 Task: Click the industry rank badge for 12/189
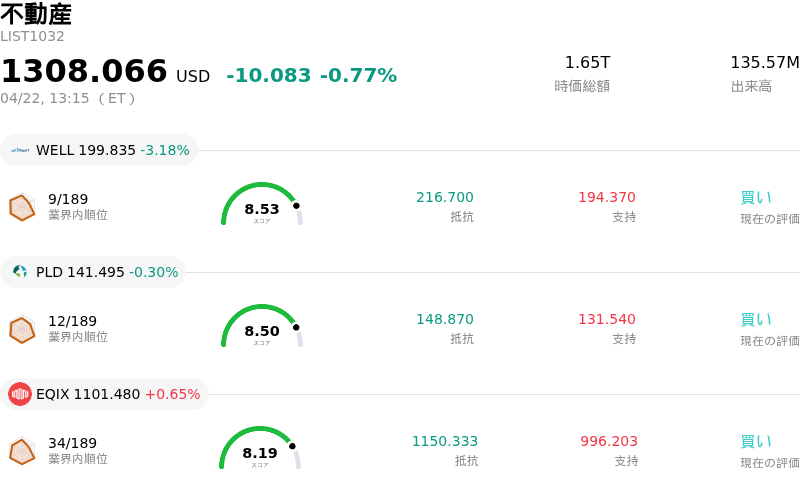point(22,329)
